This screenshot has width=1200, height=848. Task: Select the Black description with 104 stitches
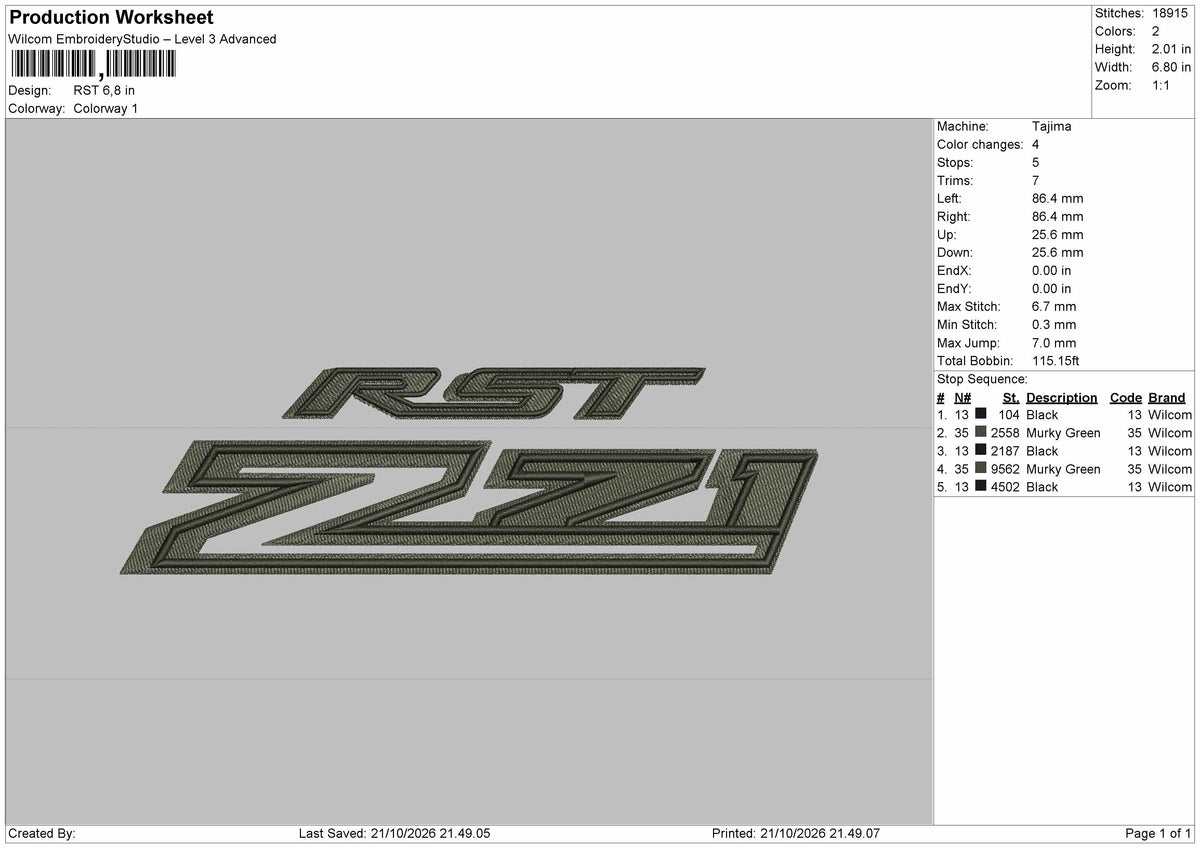click(x=1042, y=414)
